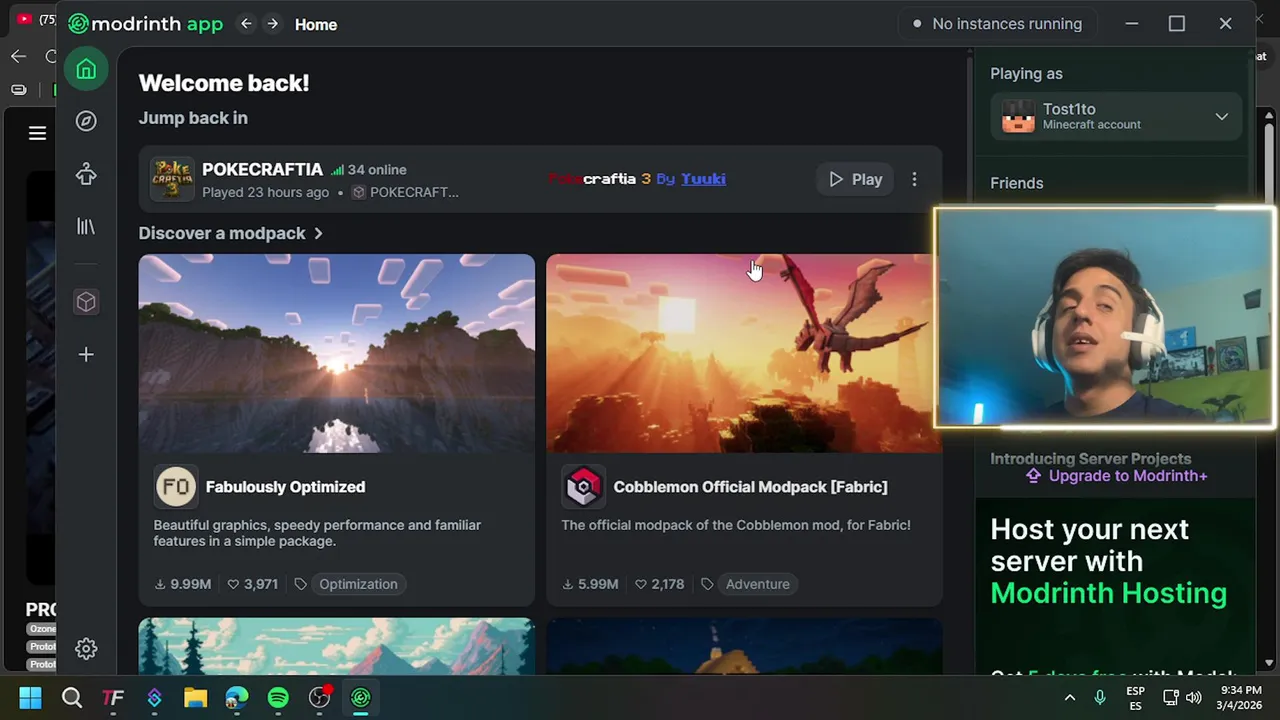This screenshot has width=1280, height=720.
Task: Click the 9:34 PM clock
Action: [x=1241, y=690]
